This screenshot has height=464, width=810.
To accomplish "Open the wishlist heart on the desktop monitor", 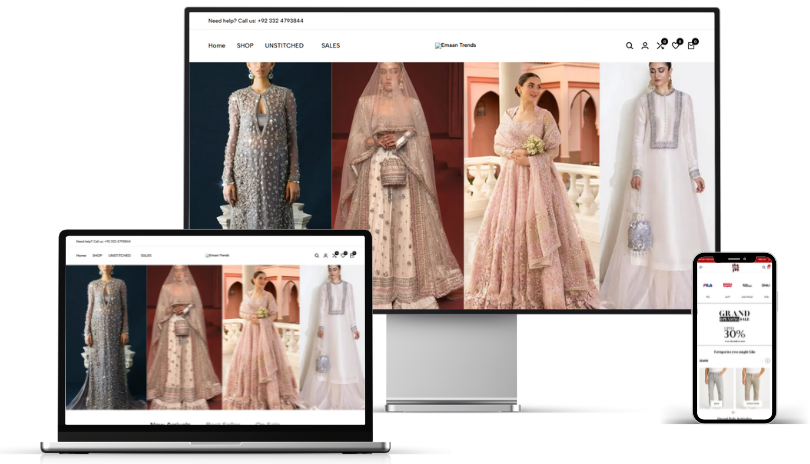I will 676,45.
